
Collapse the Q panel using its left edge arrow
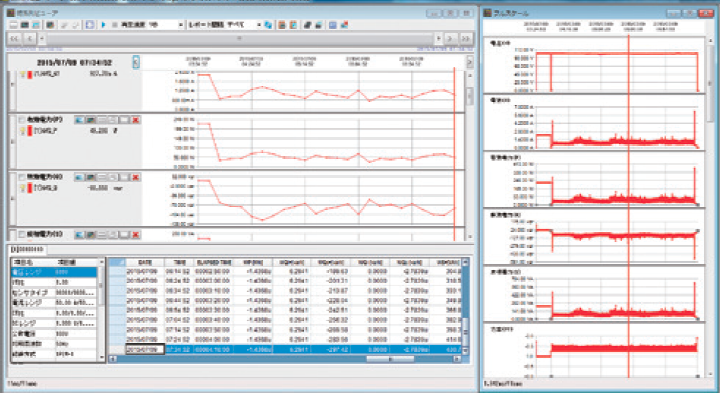pyautogui.click(x=12, y=199)
